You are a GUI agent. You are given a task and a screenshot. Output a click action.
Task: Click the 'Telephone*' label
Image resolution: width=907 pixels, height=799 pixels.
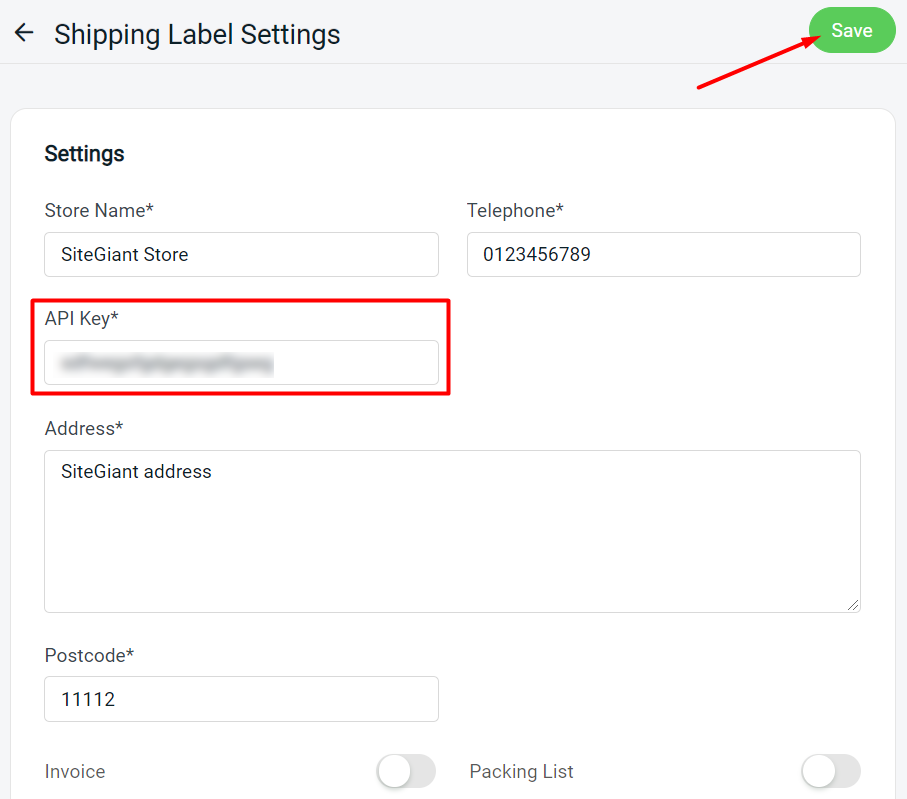coord(515,211)
